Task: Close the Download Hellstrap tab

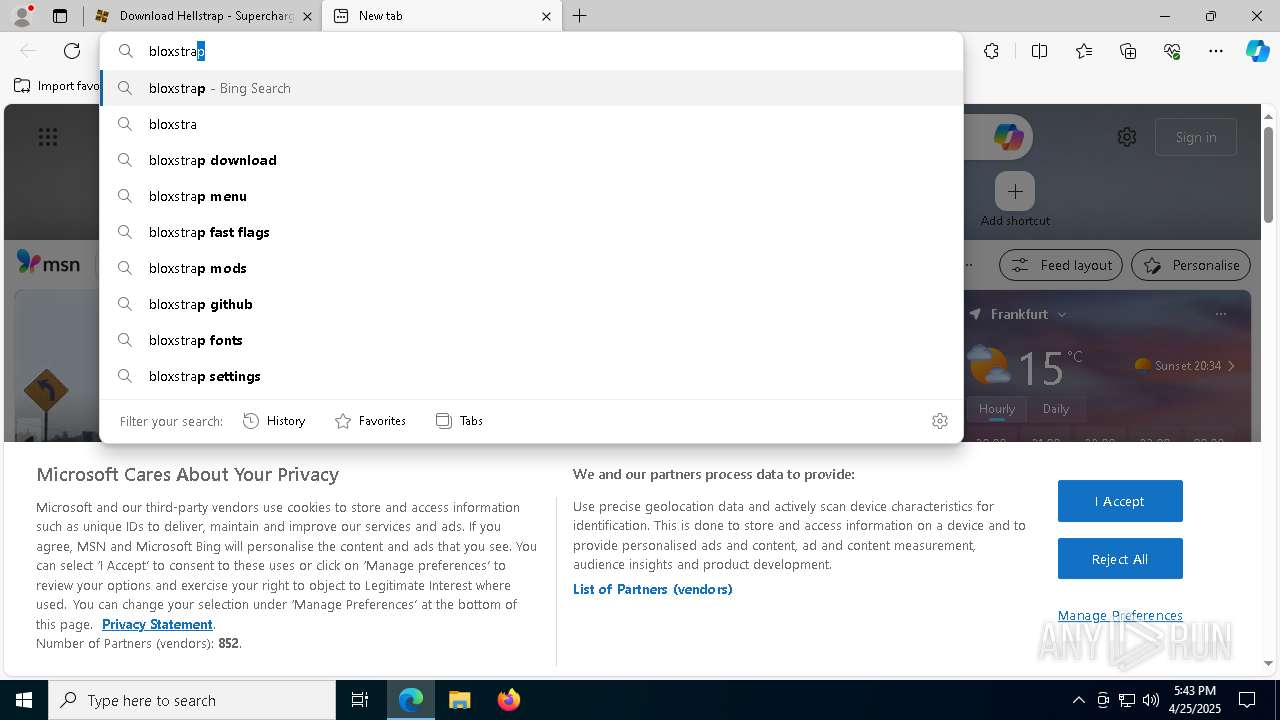Action: (308, 16)
